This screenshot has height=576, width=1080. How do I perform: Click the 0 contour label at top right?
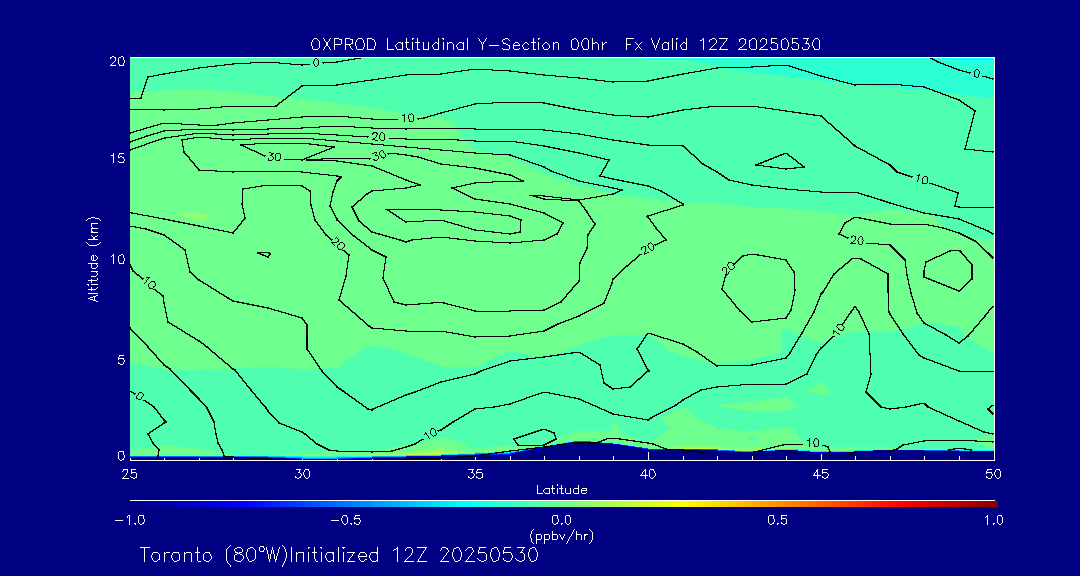(x=977, y=73)
